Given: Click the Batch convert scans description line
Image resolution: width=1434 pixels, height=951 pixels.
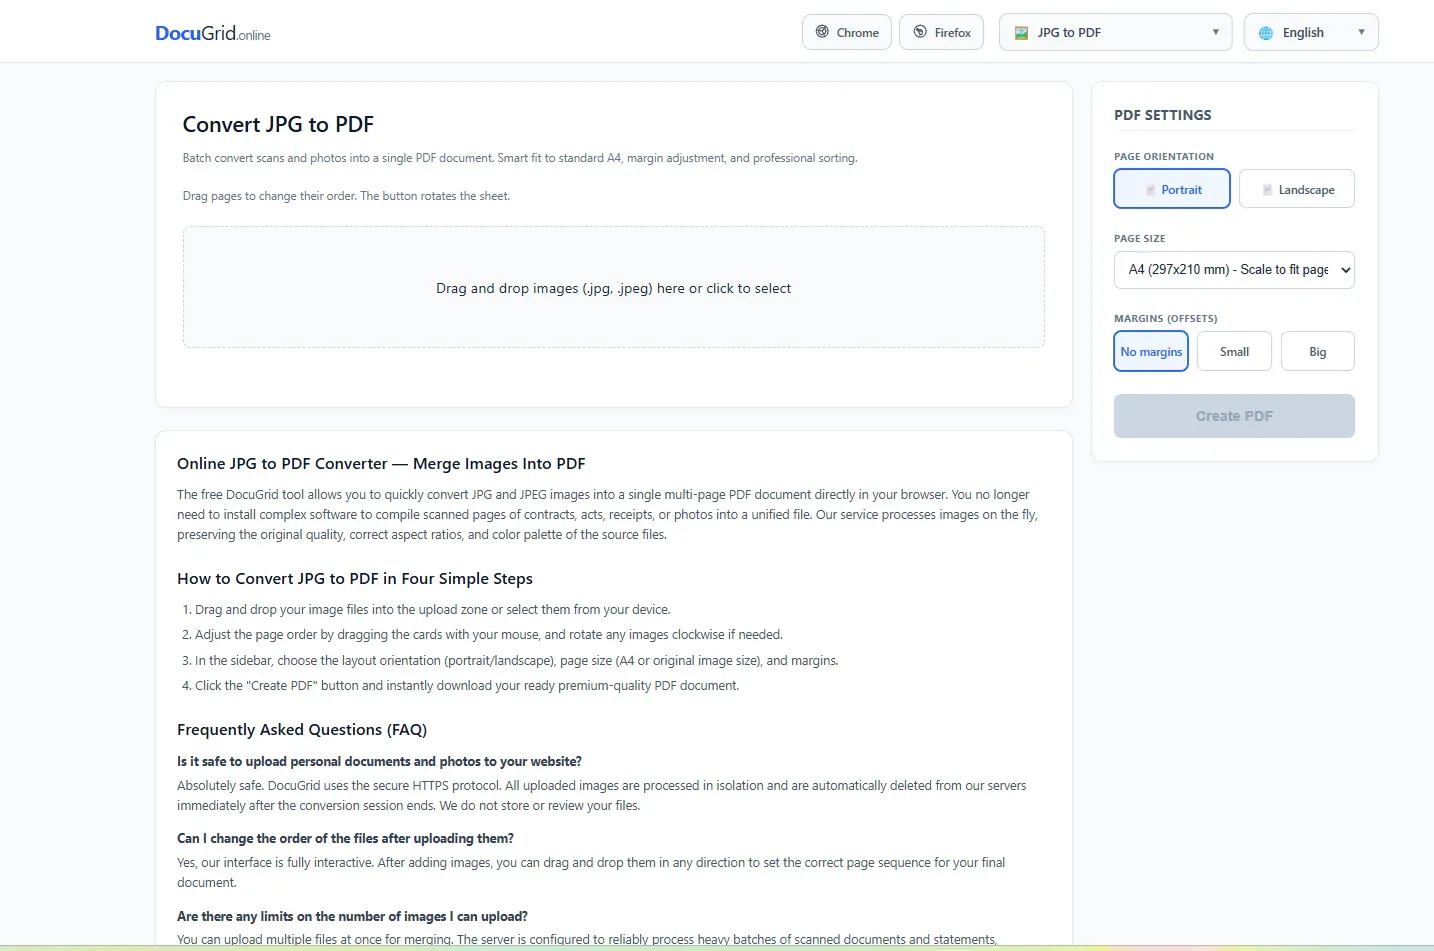Looking at the screenshot, I should [520, 158].
